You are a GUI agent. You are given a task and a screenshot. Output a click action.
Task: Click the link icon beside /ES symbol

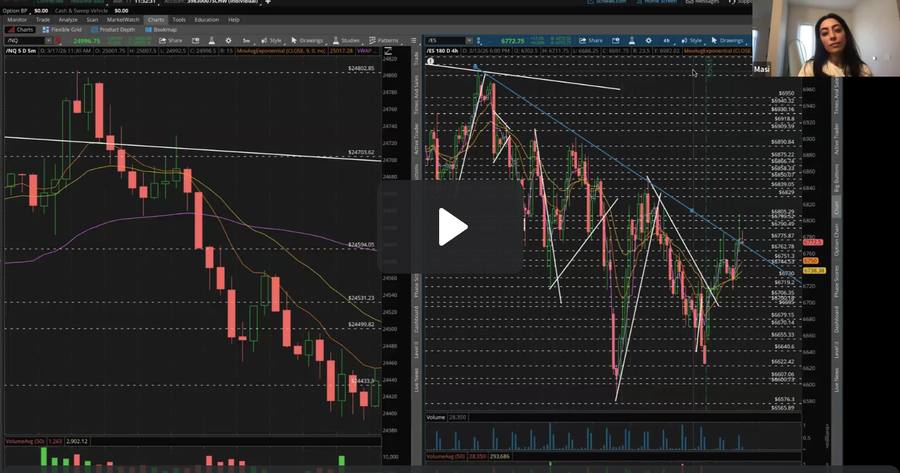click(x=479, y=41)
